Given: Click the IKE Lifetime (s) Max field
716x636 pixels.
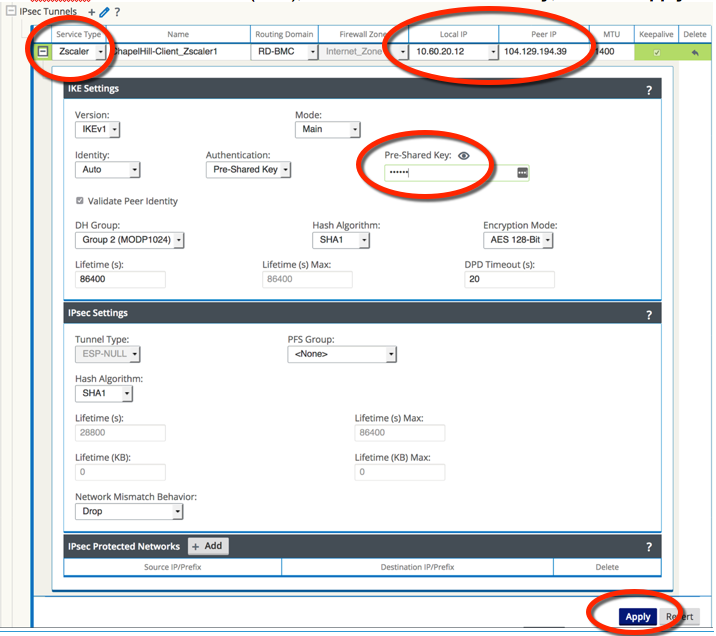Looking at the screenshot, I should 307,279.
